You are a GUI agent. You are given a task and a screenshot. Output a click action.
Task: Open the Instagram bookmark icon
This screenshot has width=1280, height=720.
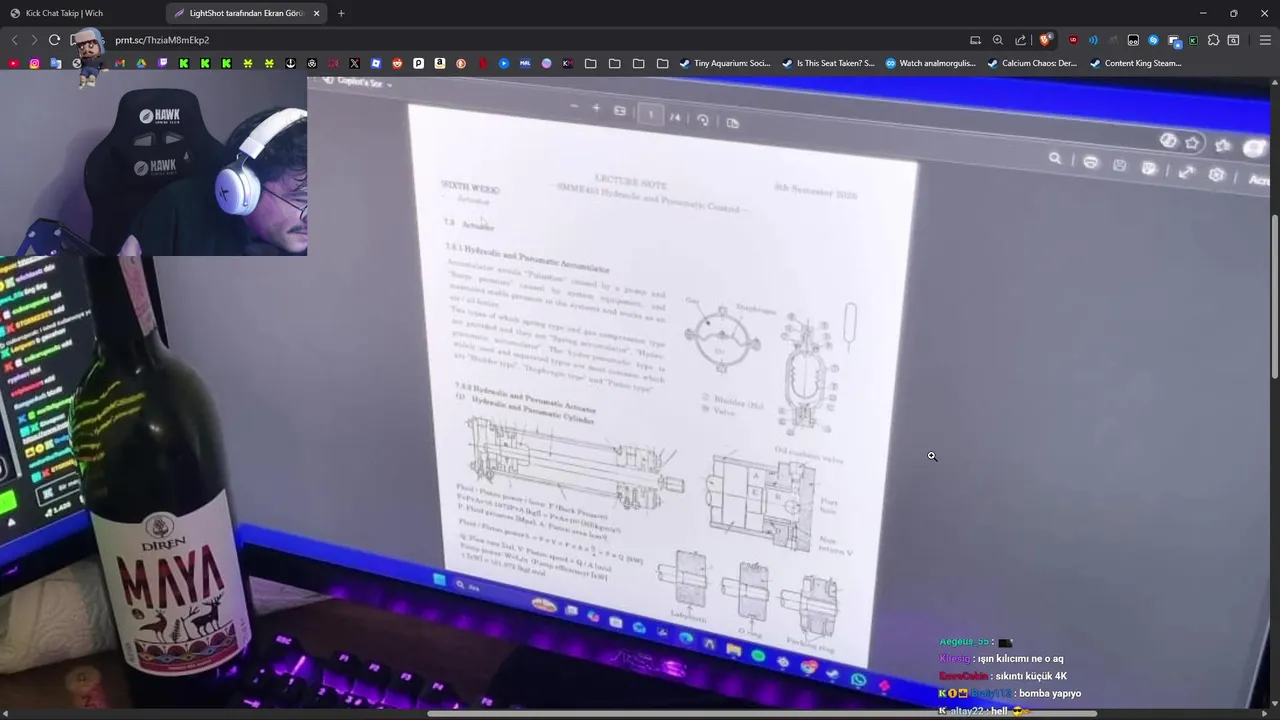point(34,63)
